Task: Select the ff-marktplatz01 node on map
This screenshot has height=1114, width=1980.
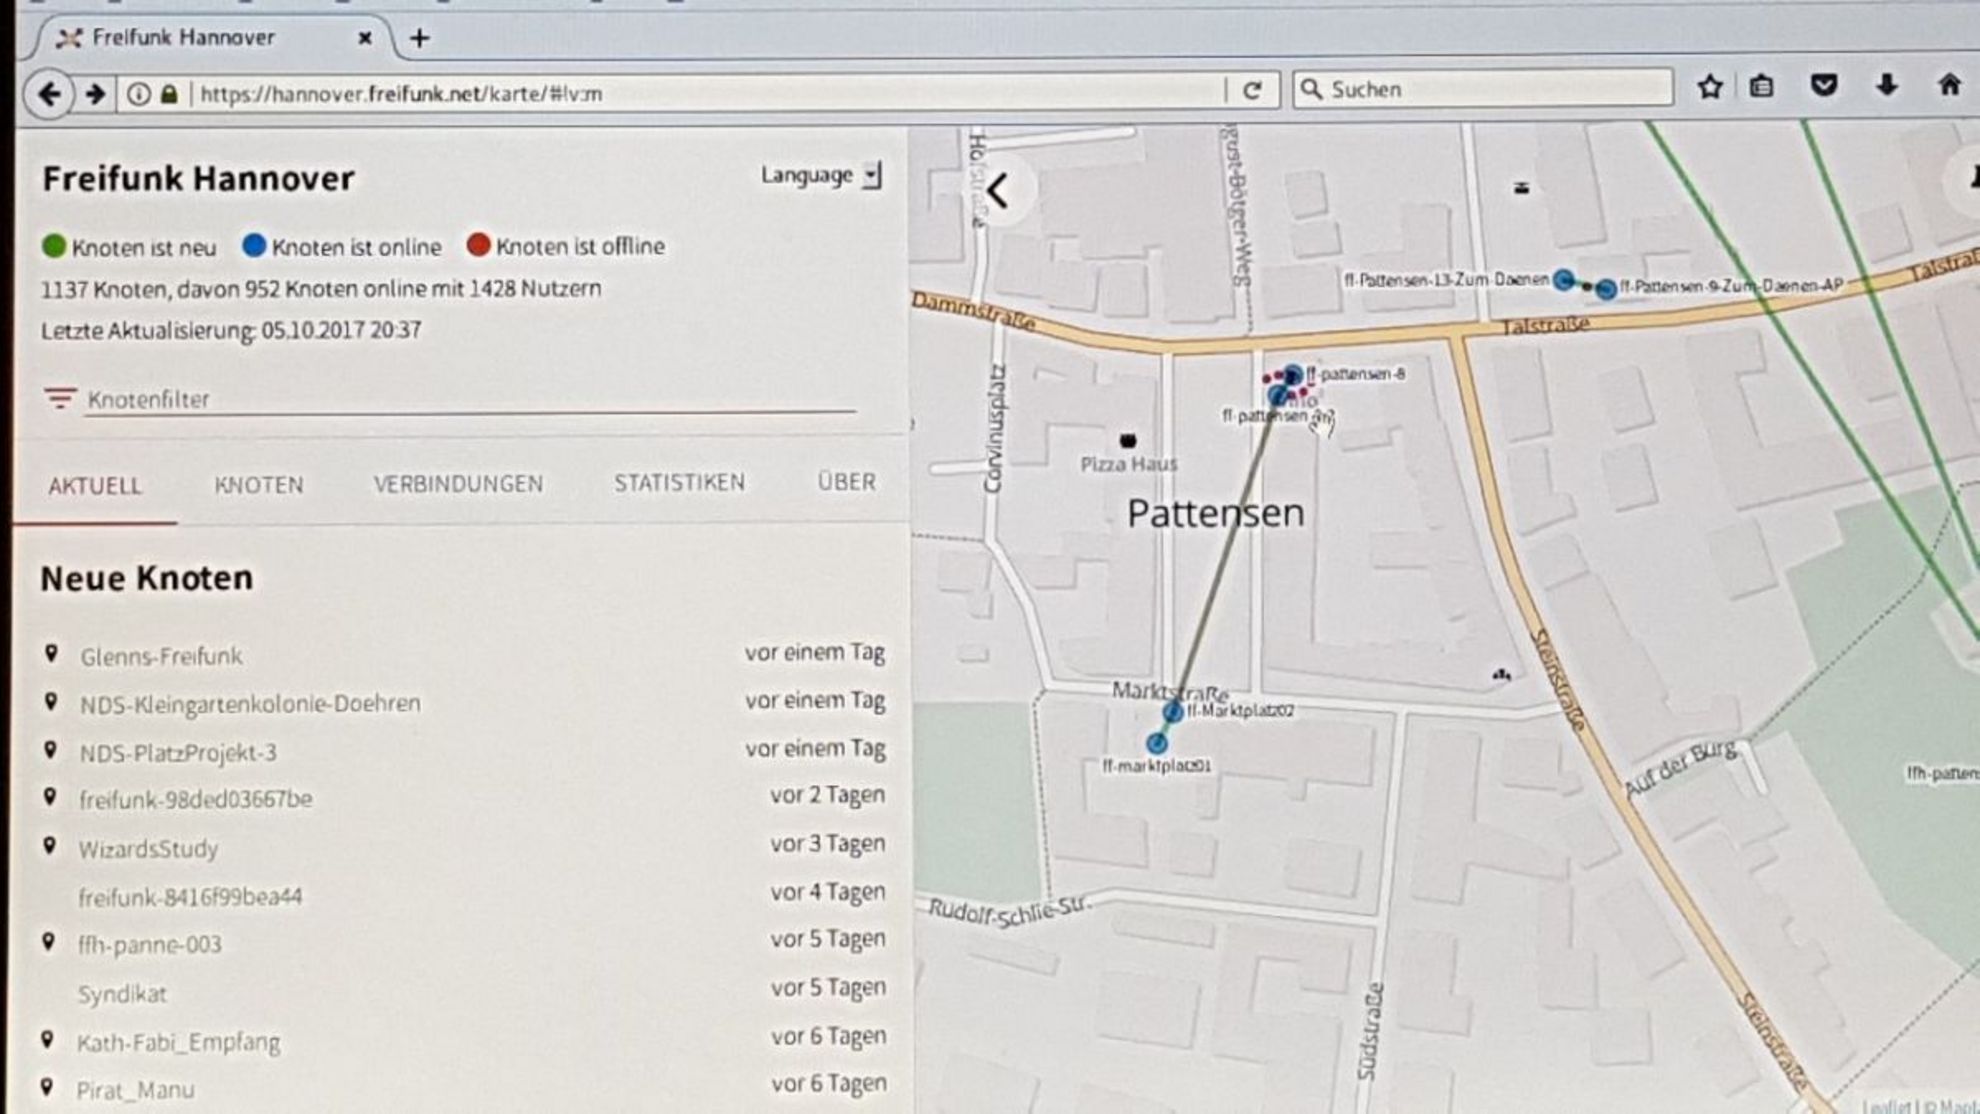Action: pyautogui.click(x=1156, y=743)
